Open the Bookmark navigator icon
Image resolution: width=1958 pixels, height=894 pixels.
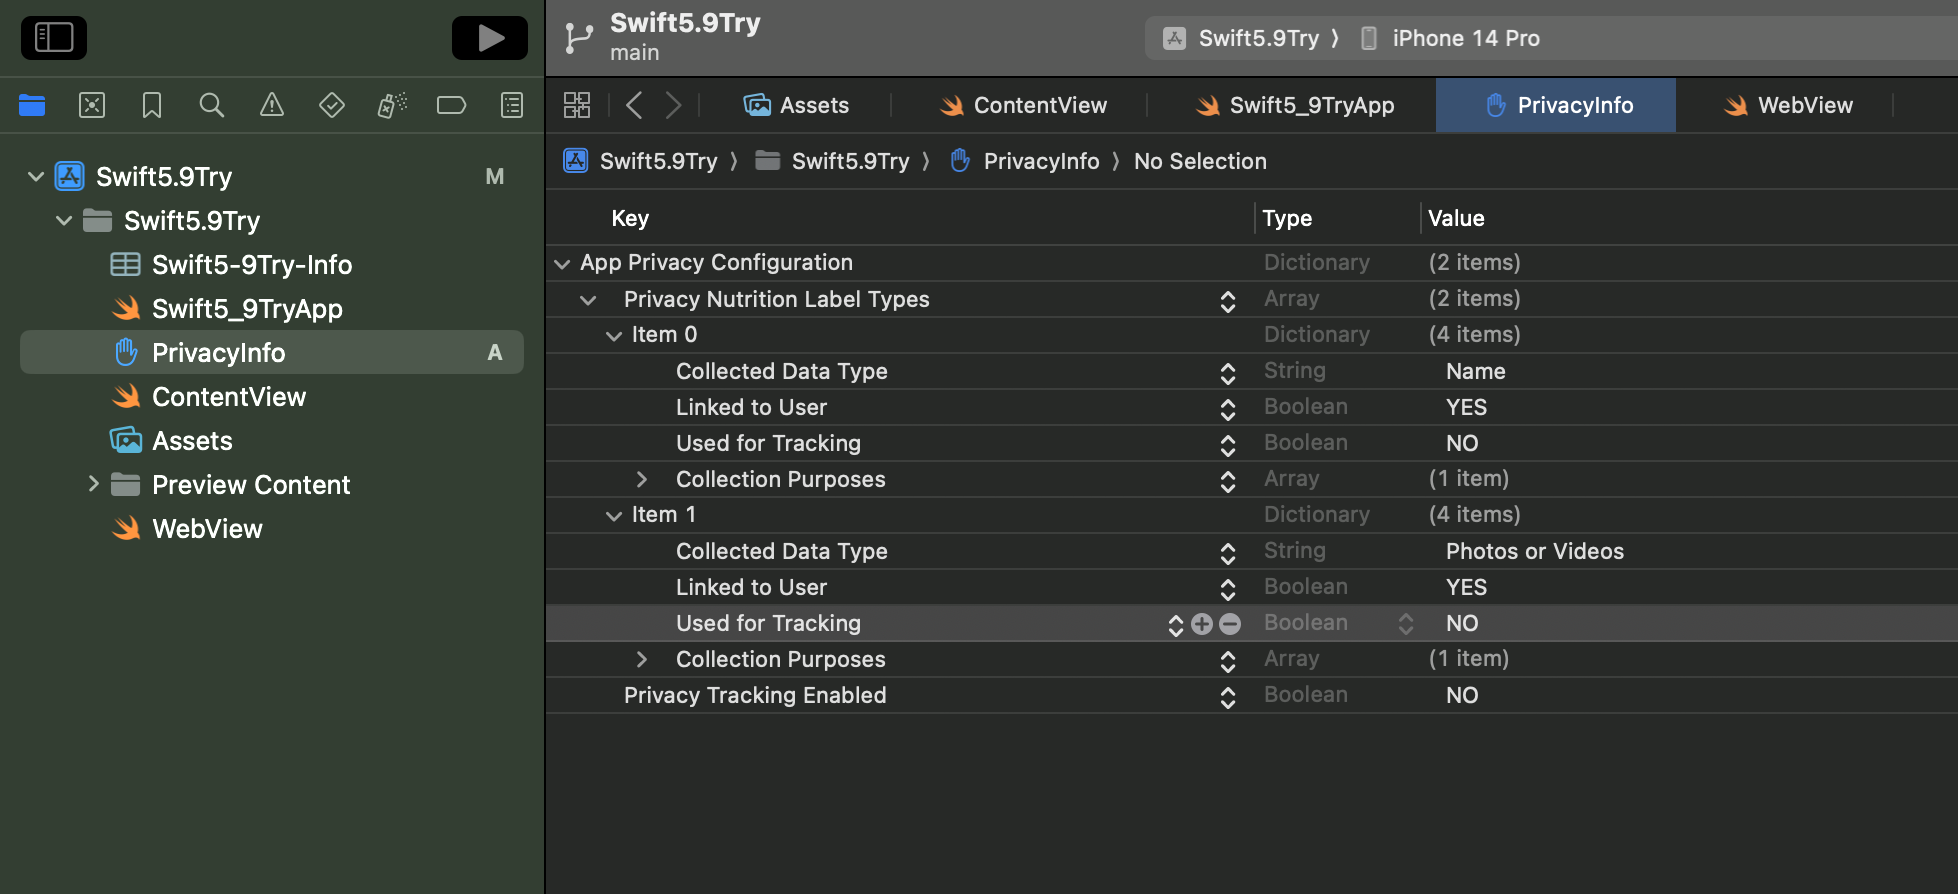click(x=152, y=105)
